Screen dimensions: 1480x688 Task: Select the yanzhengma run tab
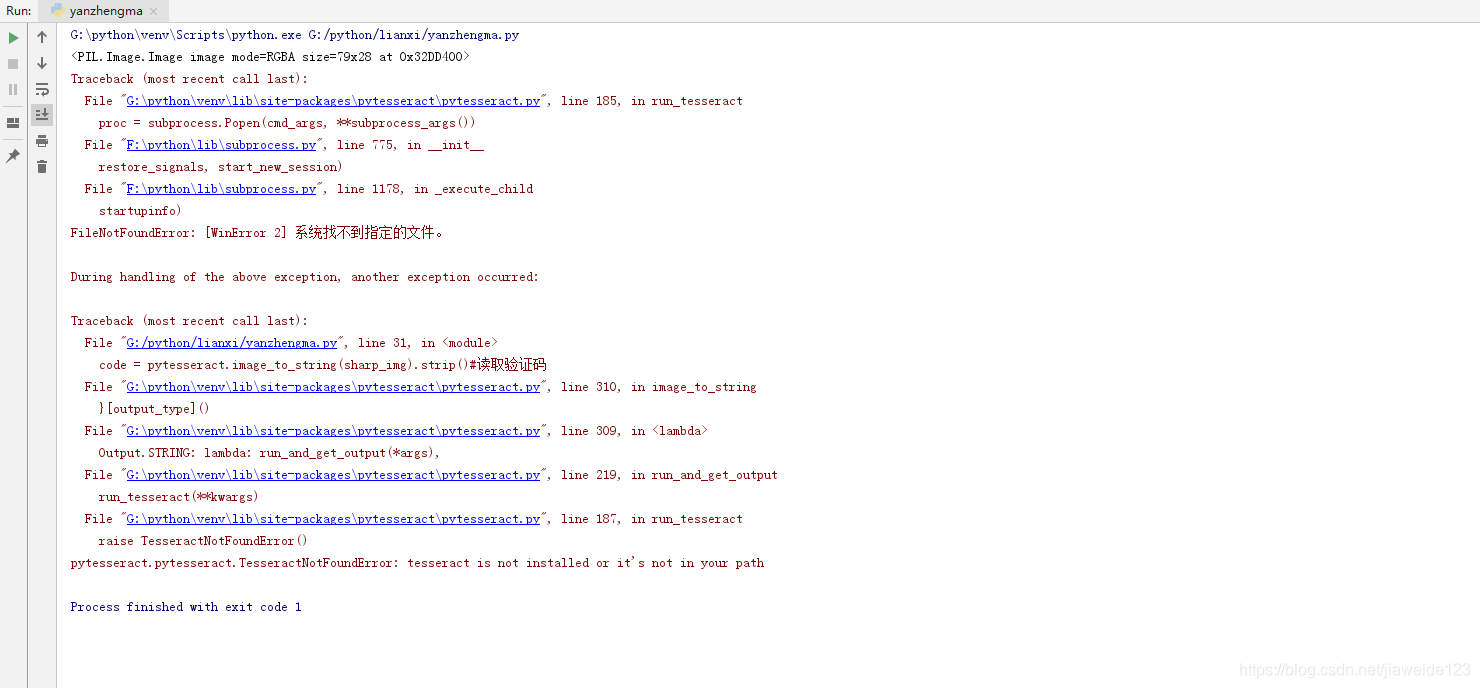click(105, 11)
